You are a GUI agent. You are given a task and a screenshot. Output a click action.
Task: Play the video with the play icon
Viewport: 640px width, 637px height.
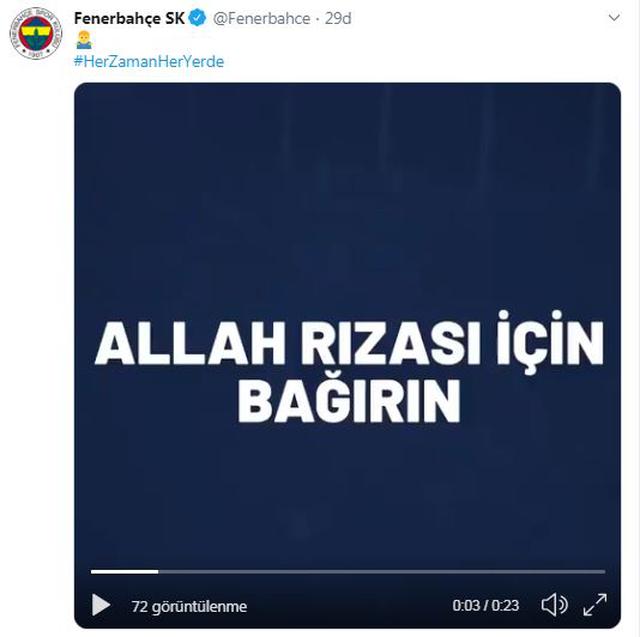coord(101,604)
